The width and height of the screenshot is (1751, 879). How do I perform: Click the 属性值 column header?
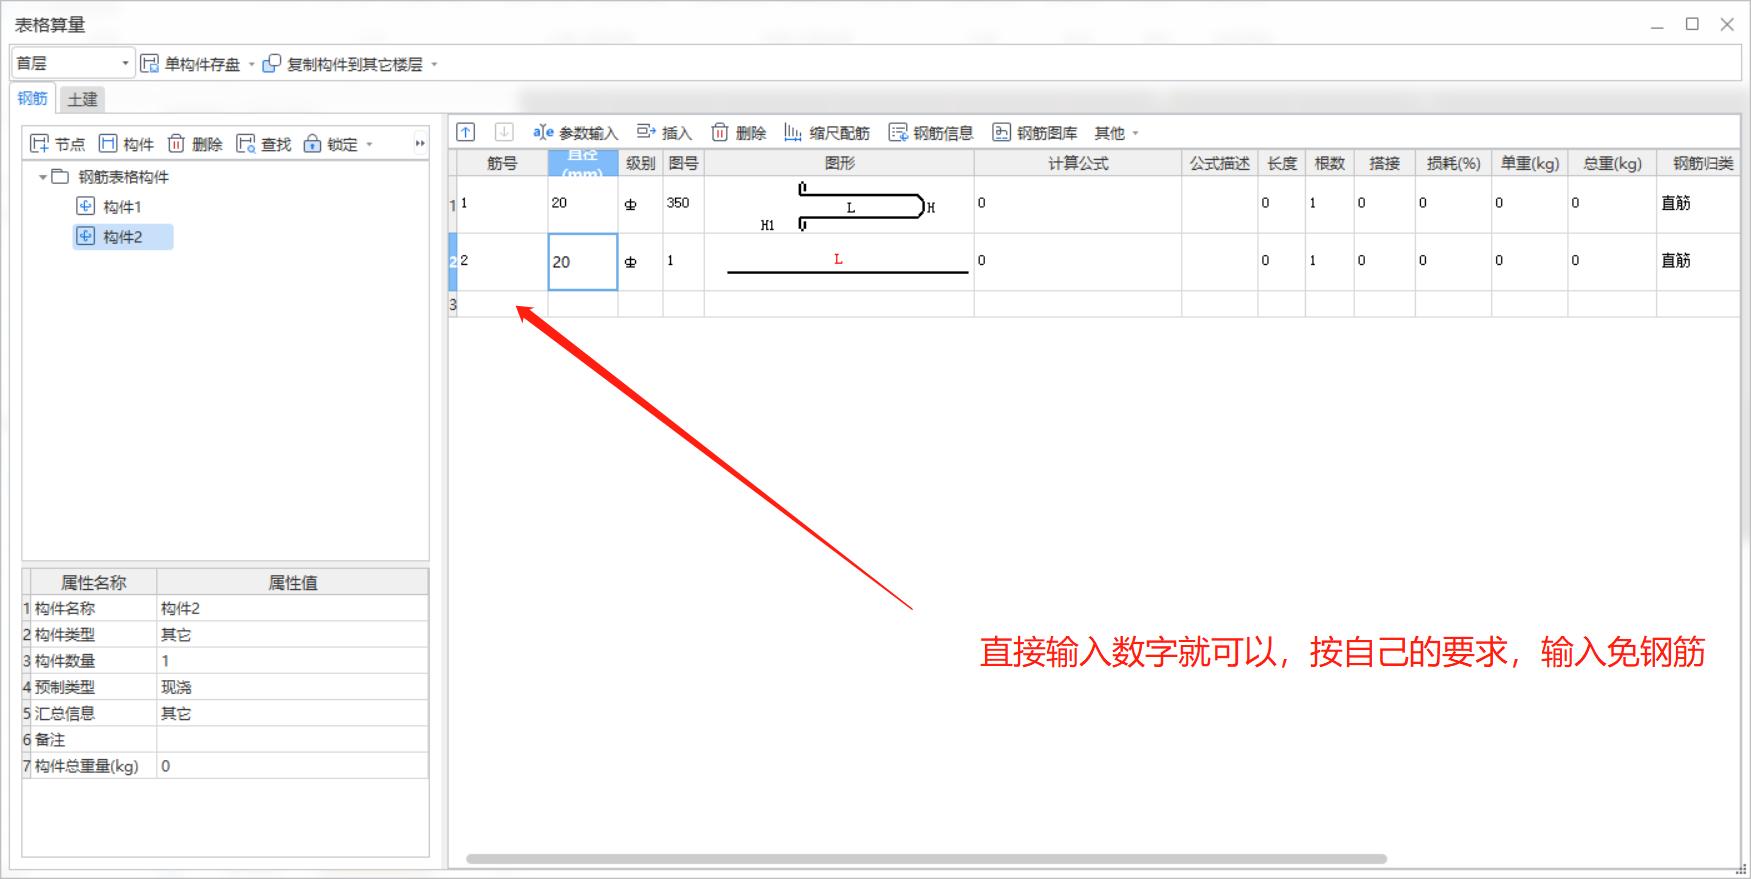(293, 582)
